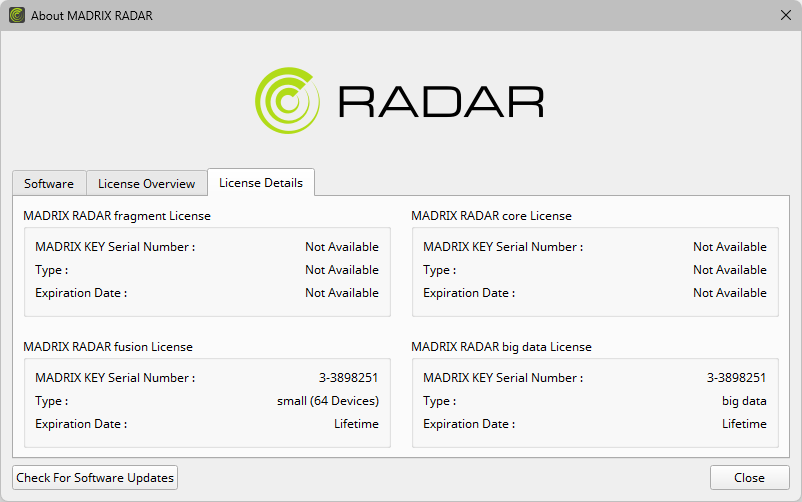The width and height of the screenshot is (802, 502).
Task: Select the License Details tab
Action: tap(261, 182)
